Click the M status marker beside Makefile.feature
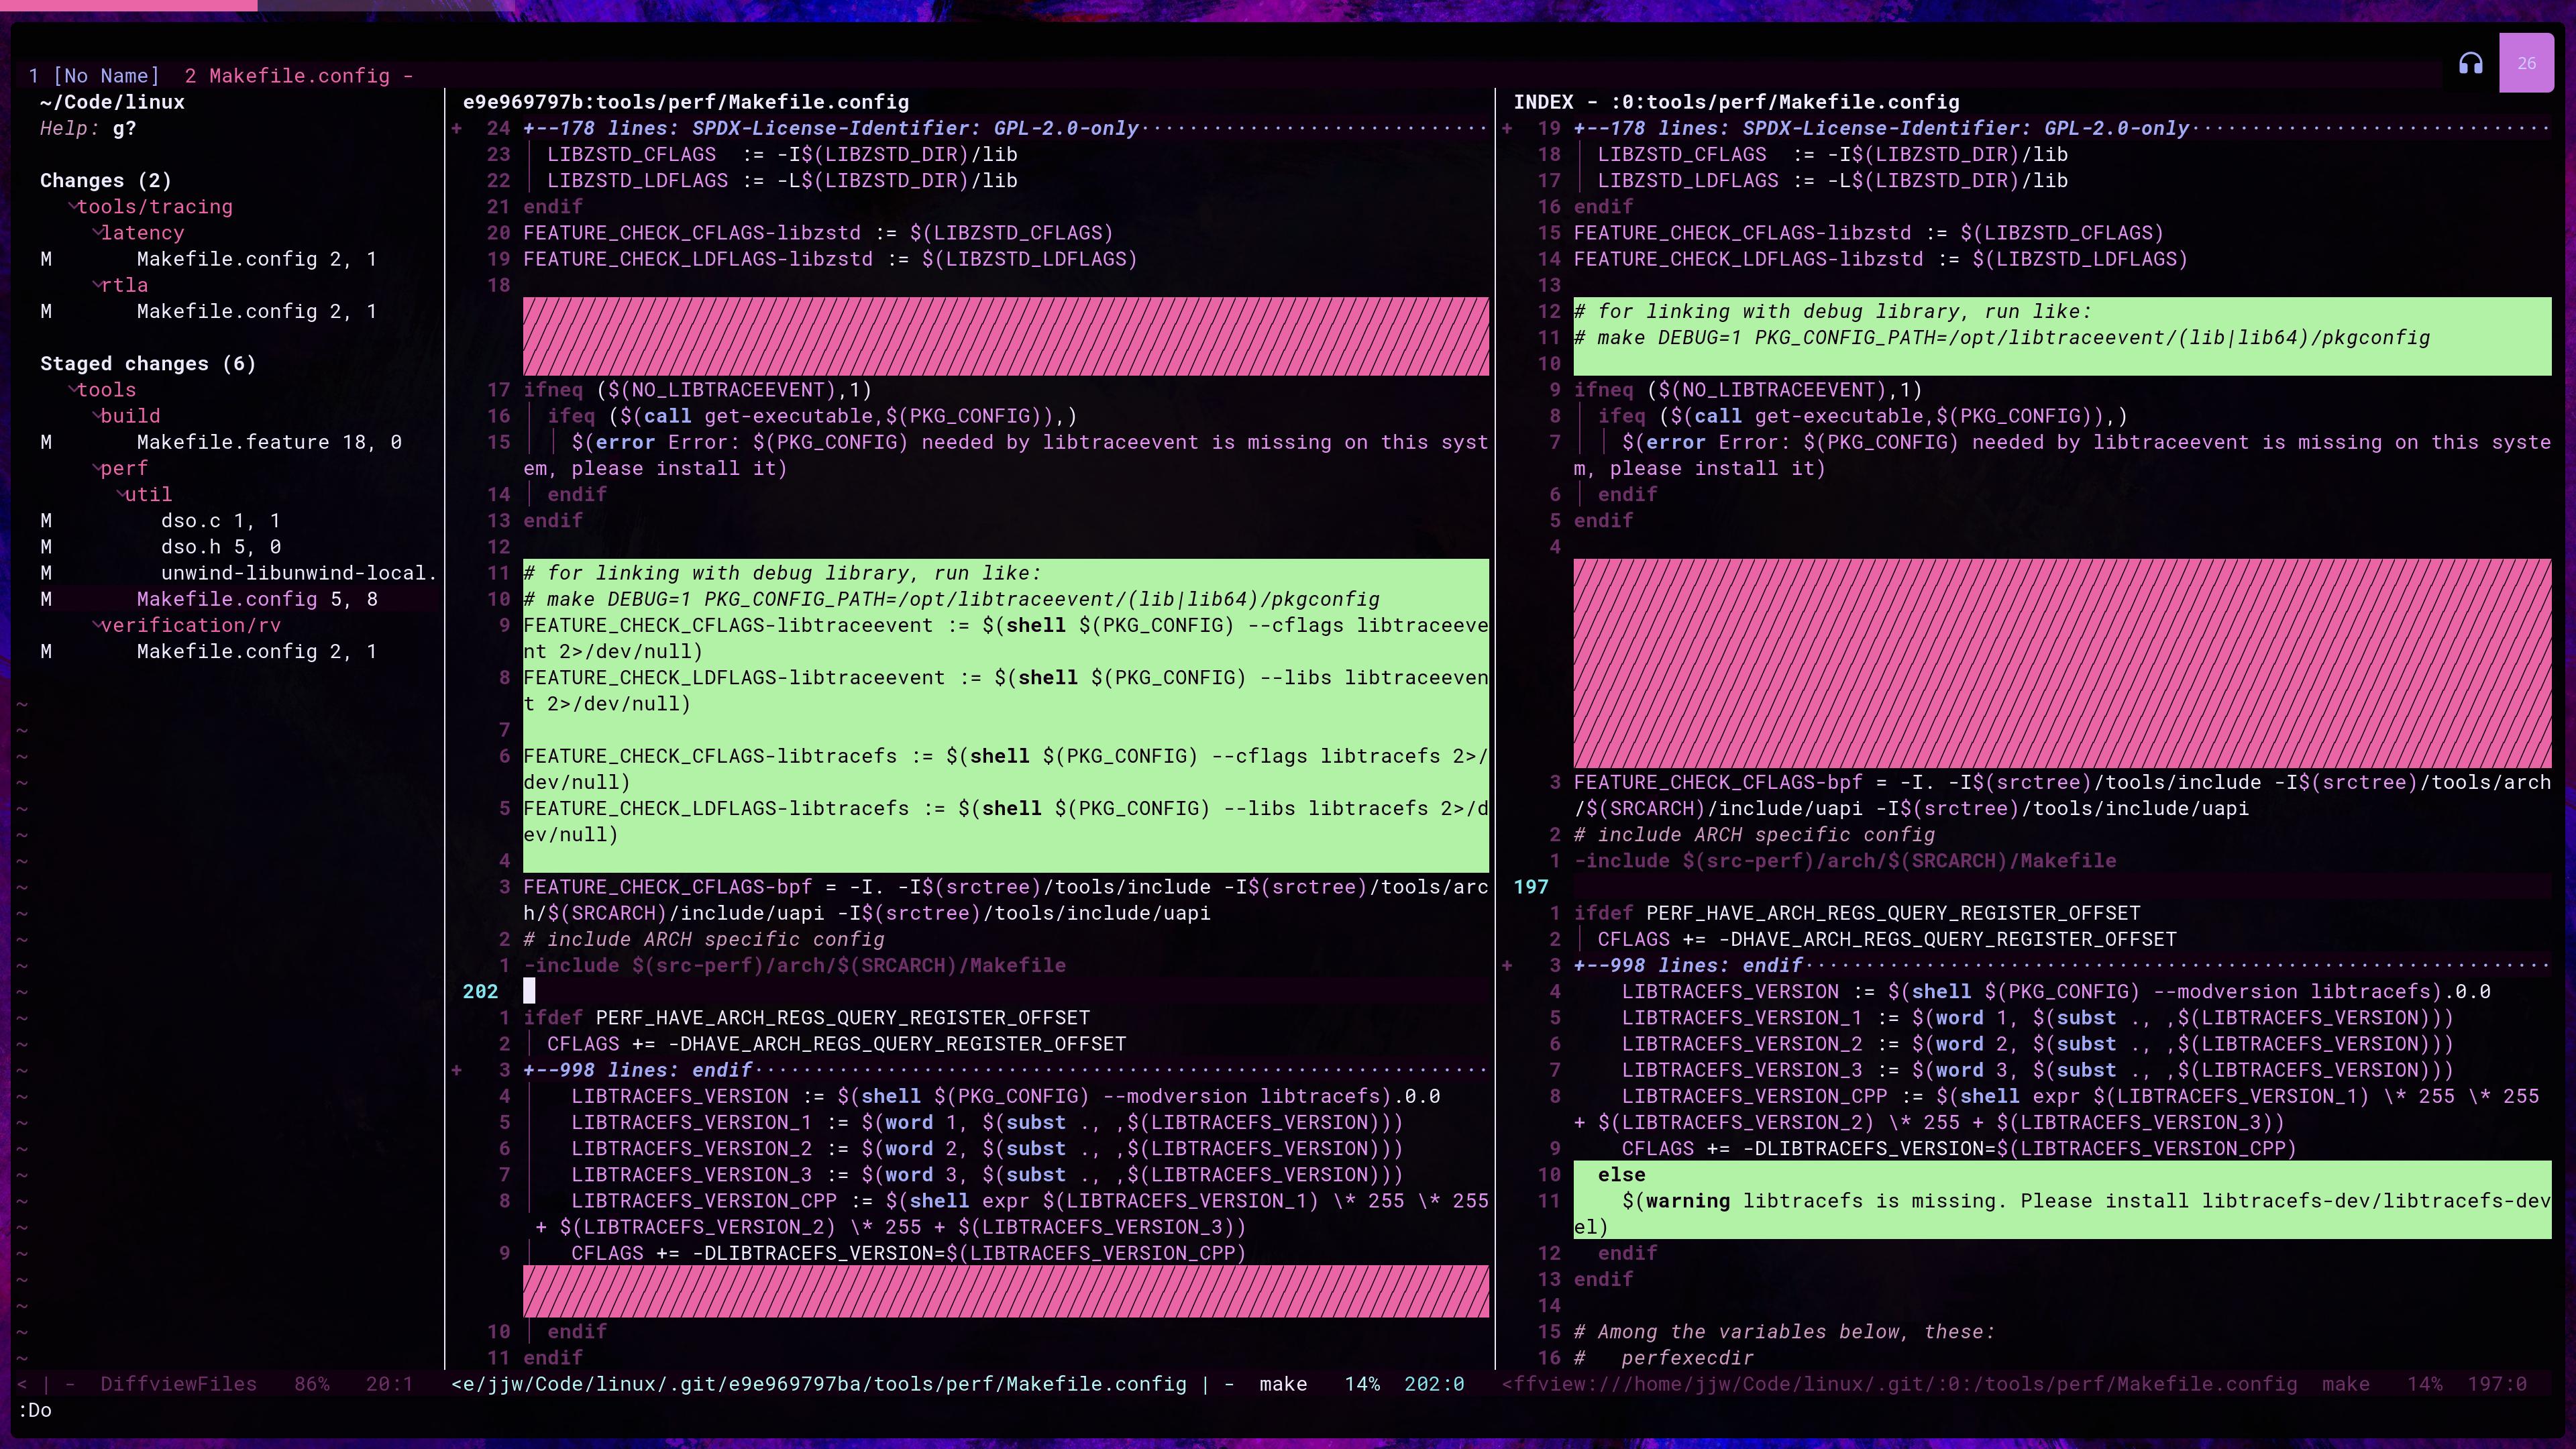Screen dimensions: 2576x1449 point(46,442)
